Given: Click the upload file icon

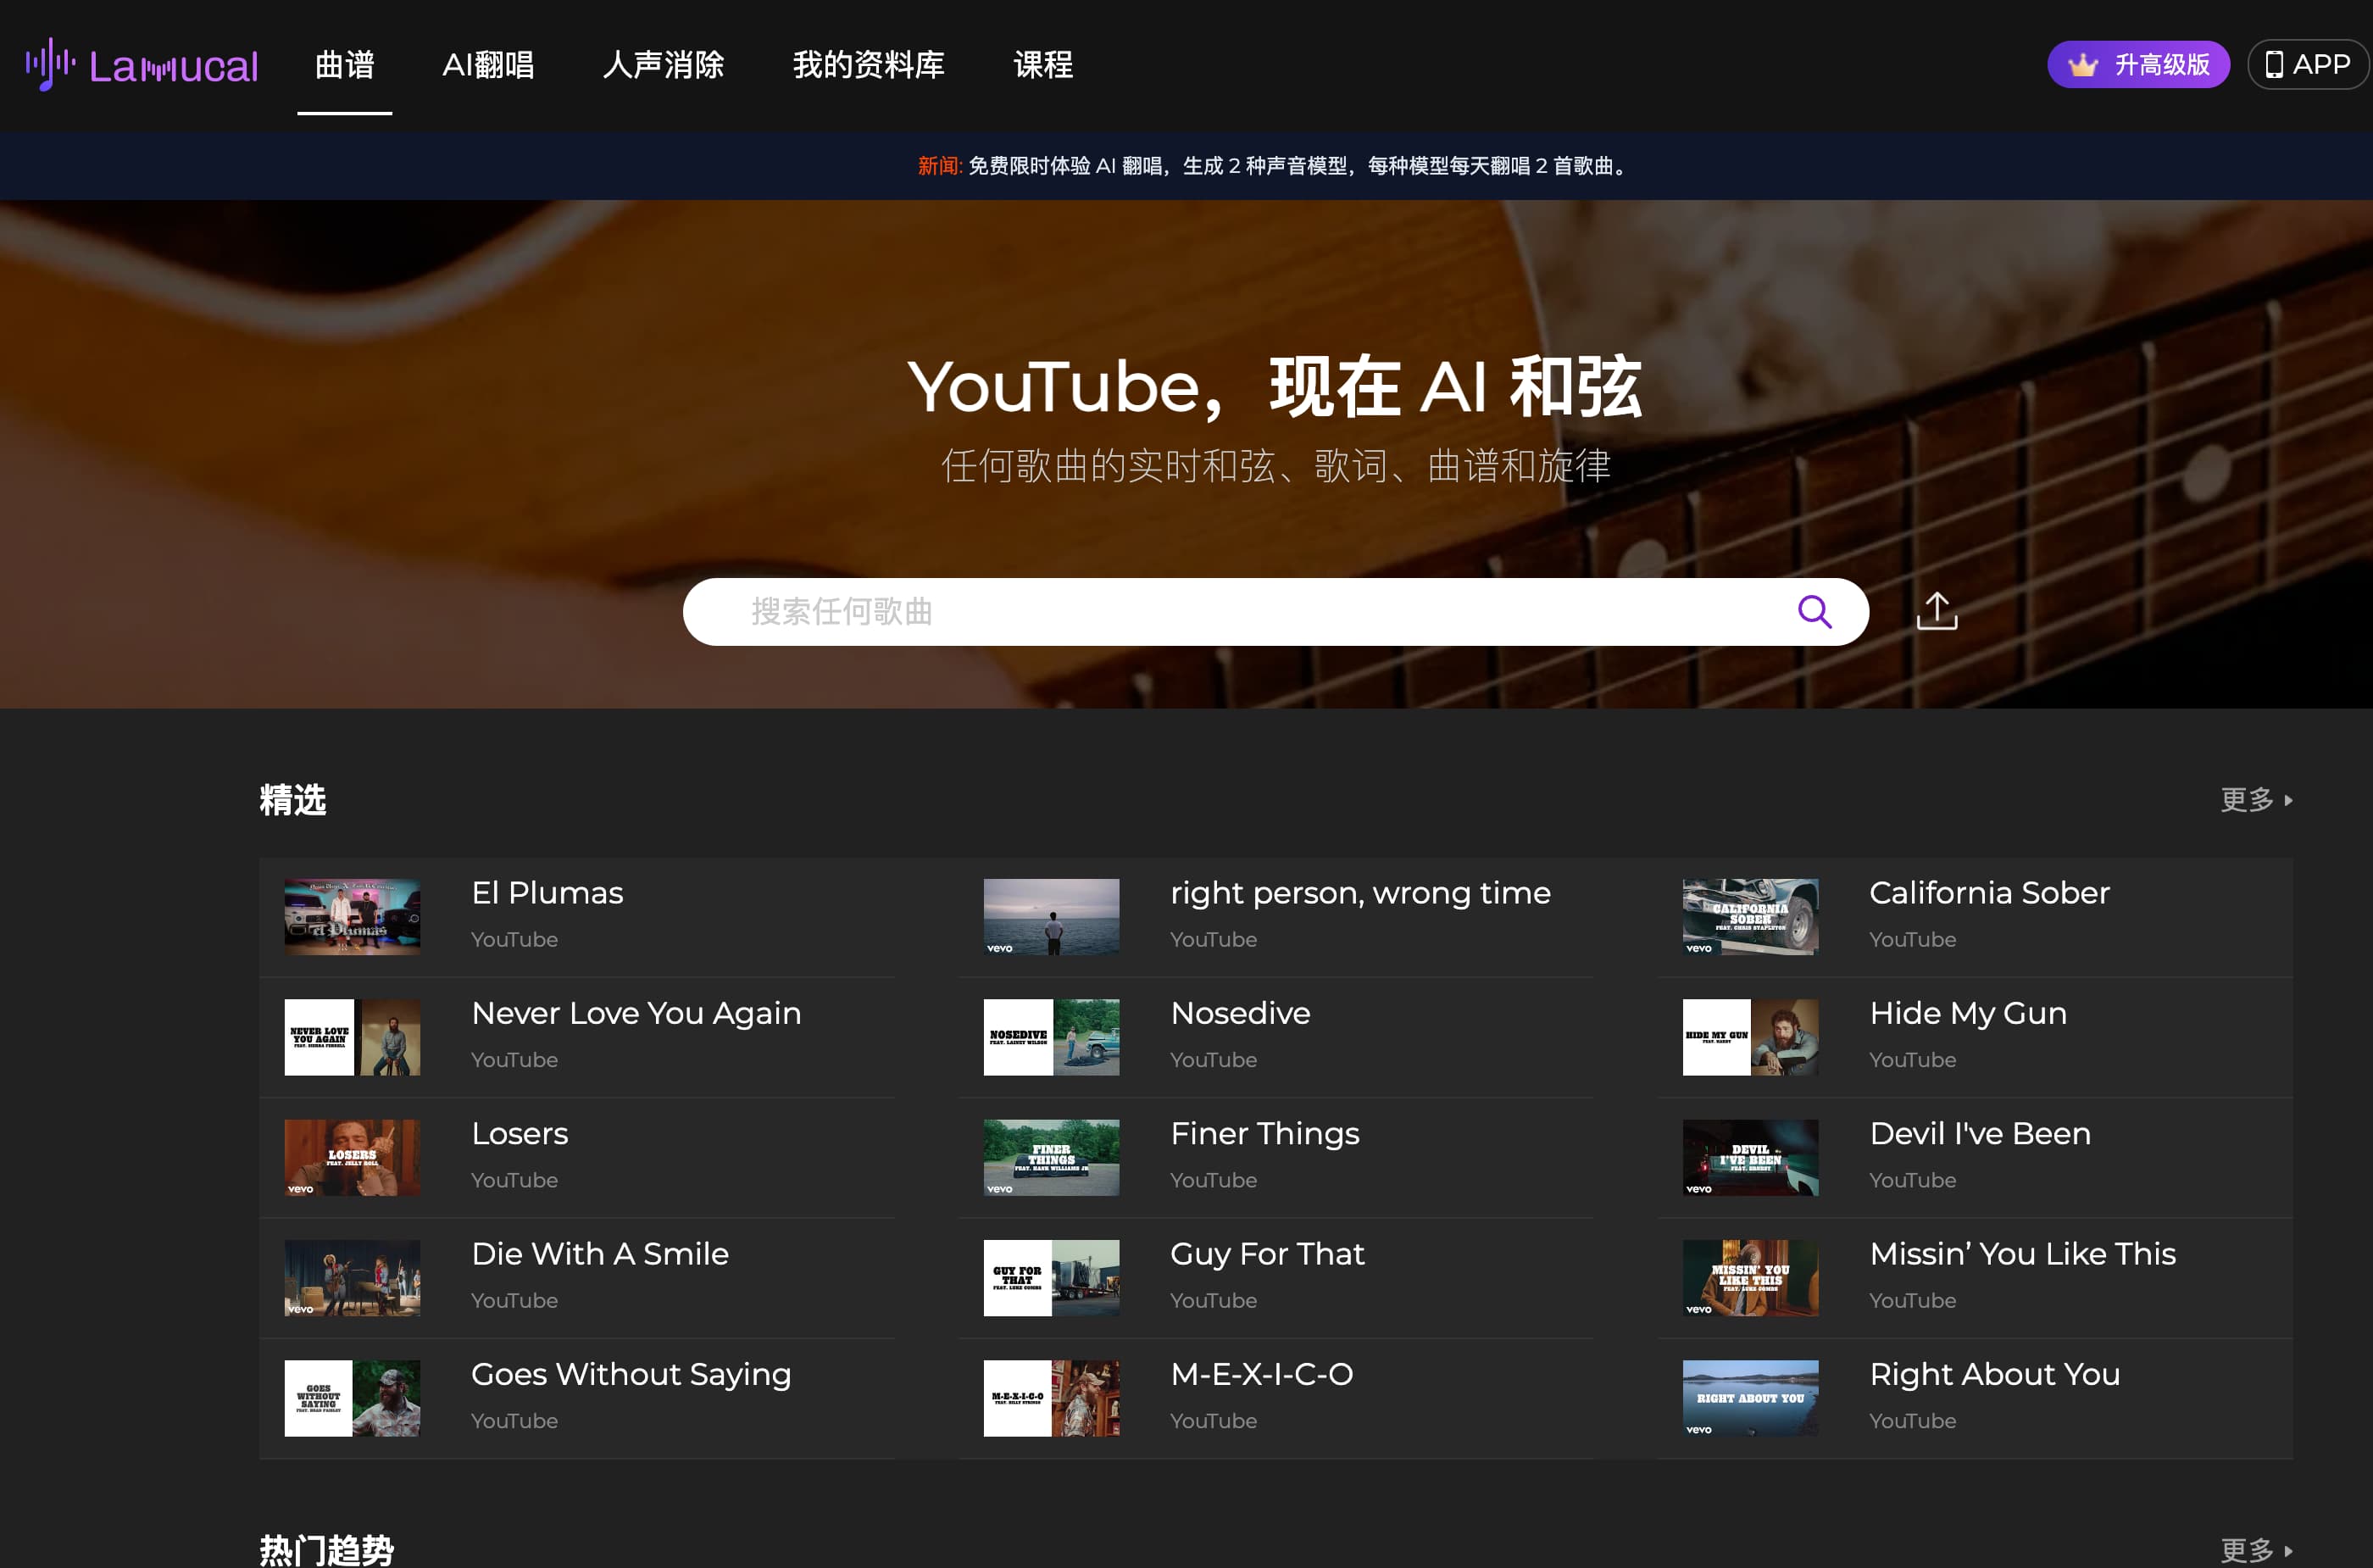Looking at the screenshot, I should pos(1937,611).
